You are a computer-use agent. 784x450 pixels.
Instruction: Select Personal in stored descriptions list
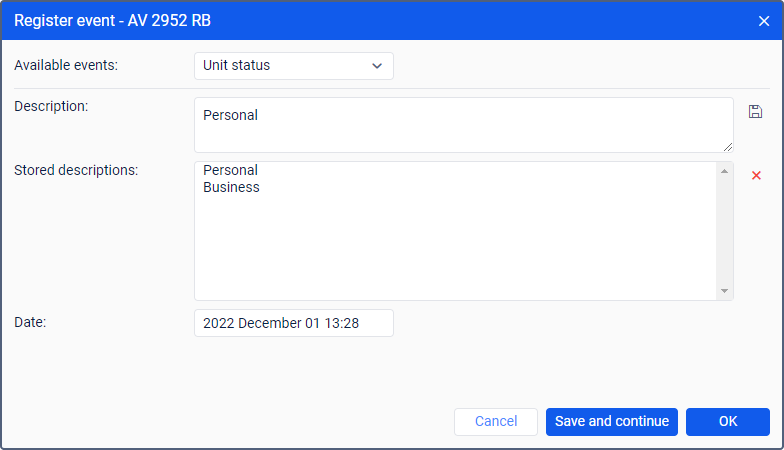point(230,171)
